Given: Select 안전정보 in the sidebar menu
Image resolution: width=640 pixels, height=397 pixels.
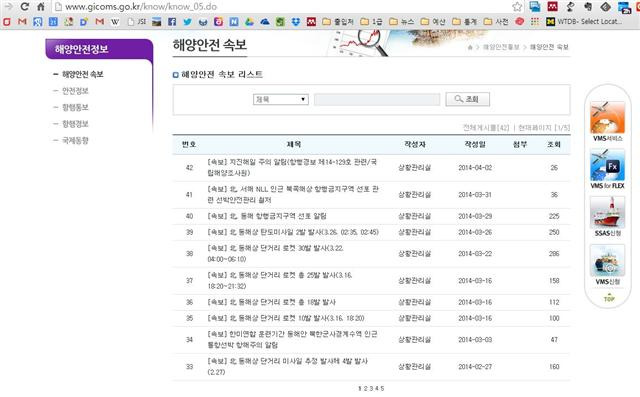Looking at the screenshot, I should [x=75, y=91].
